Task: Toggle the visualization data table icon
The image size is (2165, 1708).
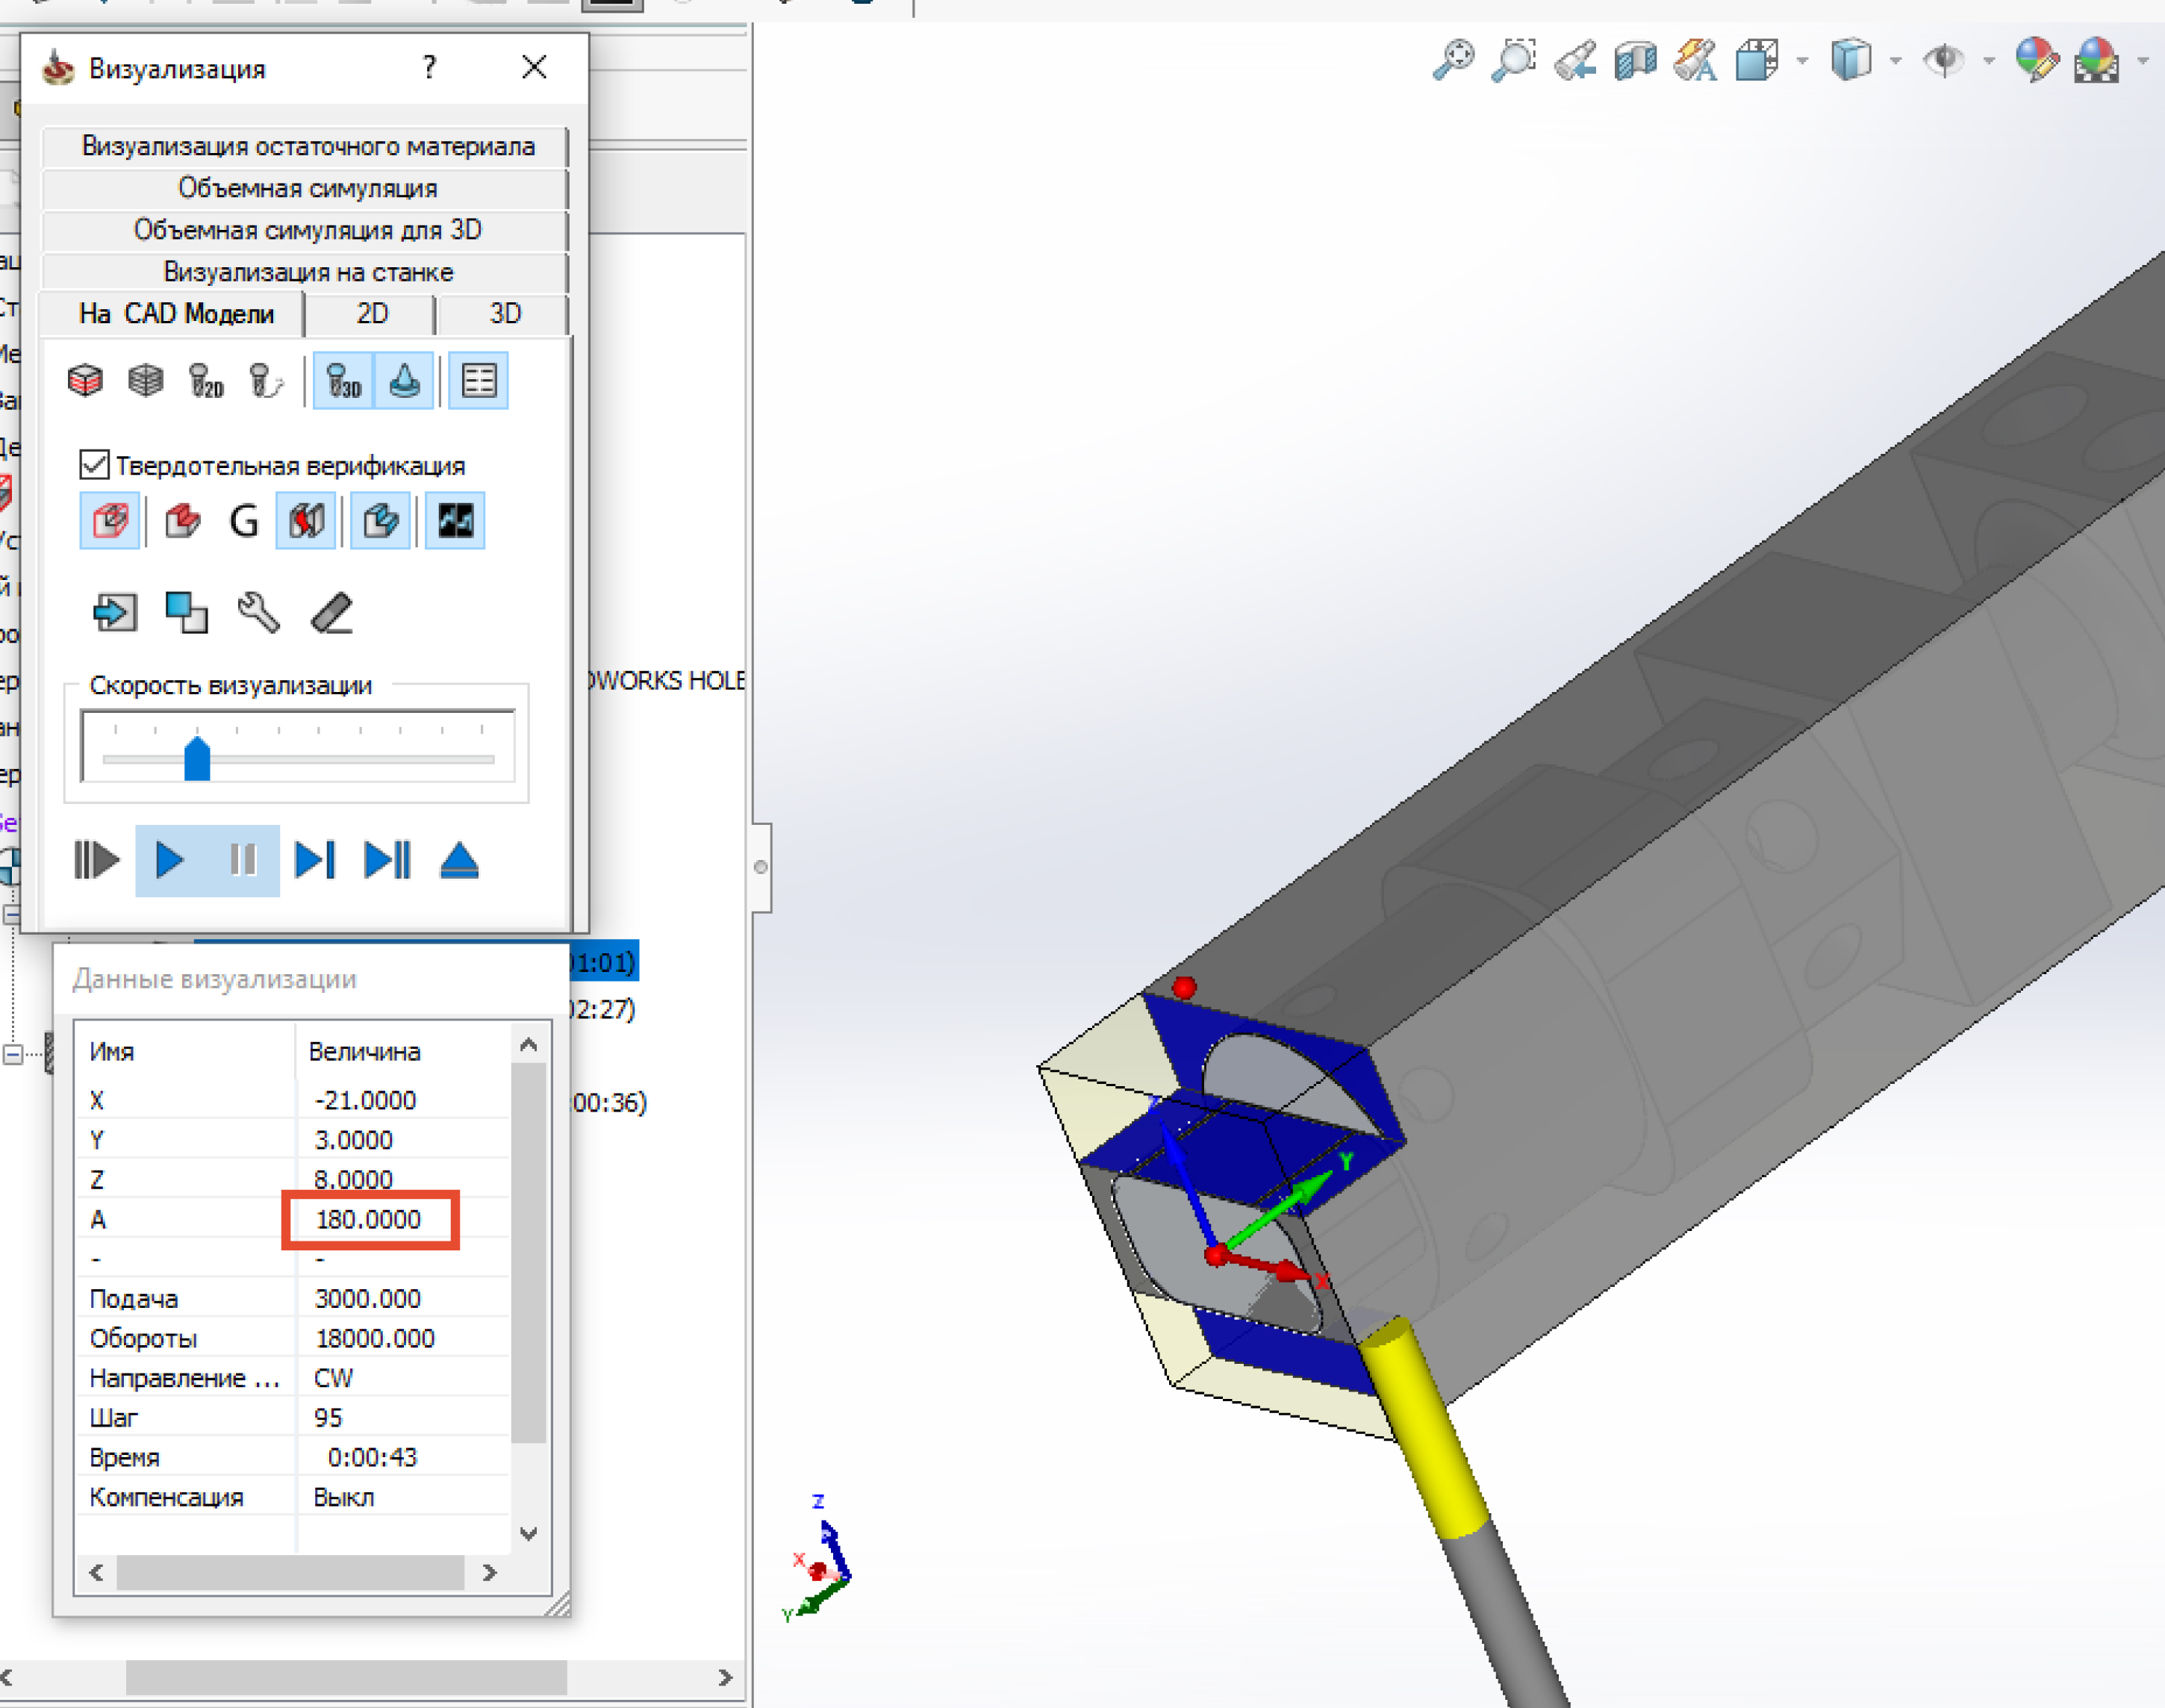Action: point(478,380)
